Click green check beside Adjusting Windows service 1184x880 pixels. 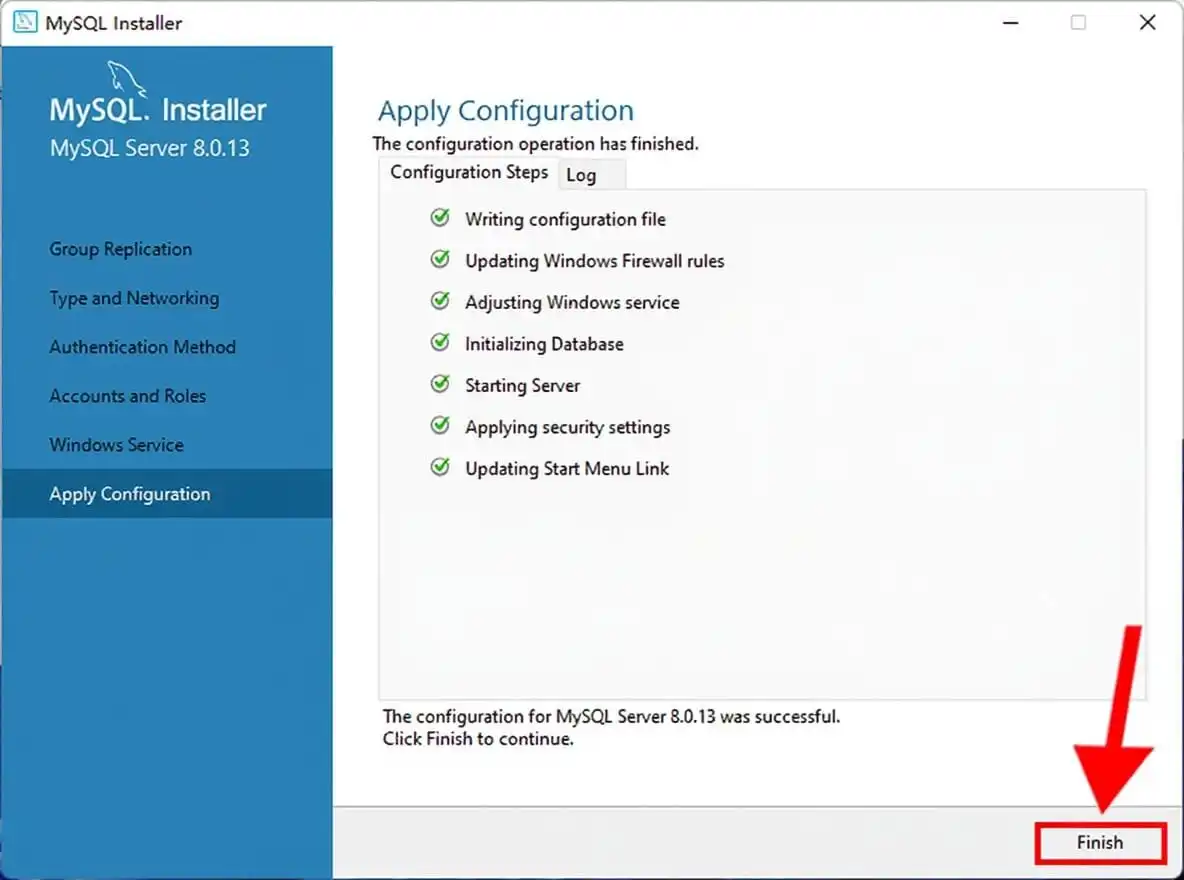coord(440,301)
